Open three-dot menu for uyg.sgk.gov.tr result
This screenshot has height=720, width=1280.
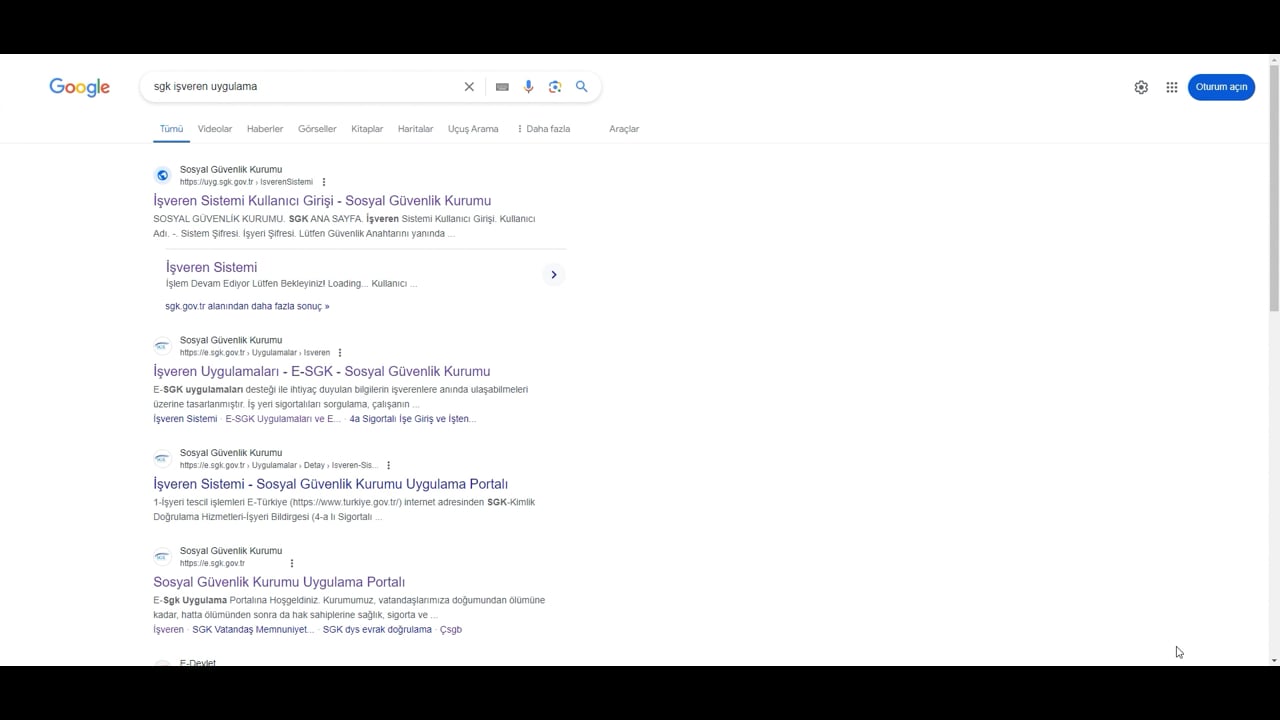[323, 182]
